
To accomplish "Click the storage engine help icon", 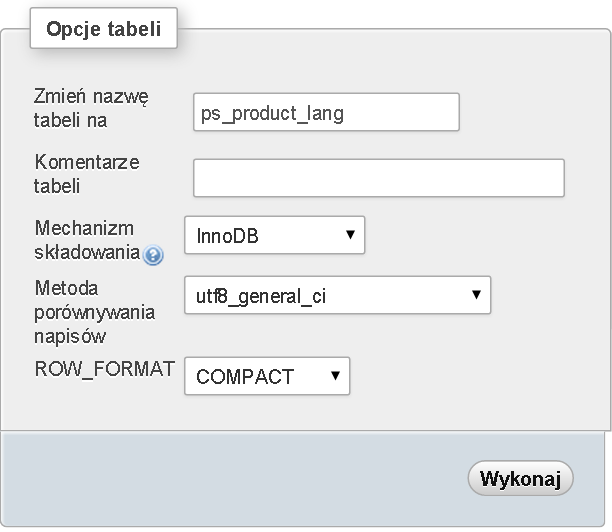I will (153, 254).
